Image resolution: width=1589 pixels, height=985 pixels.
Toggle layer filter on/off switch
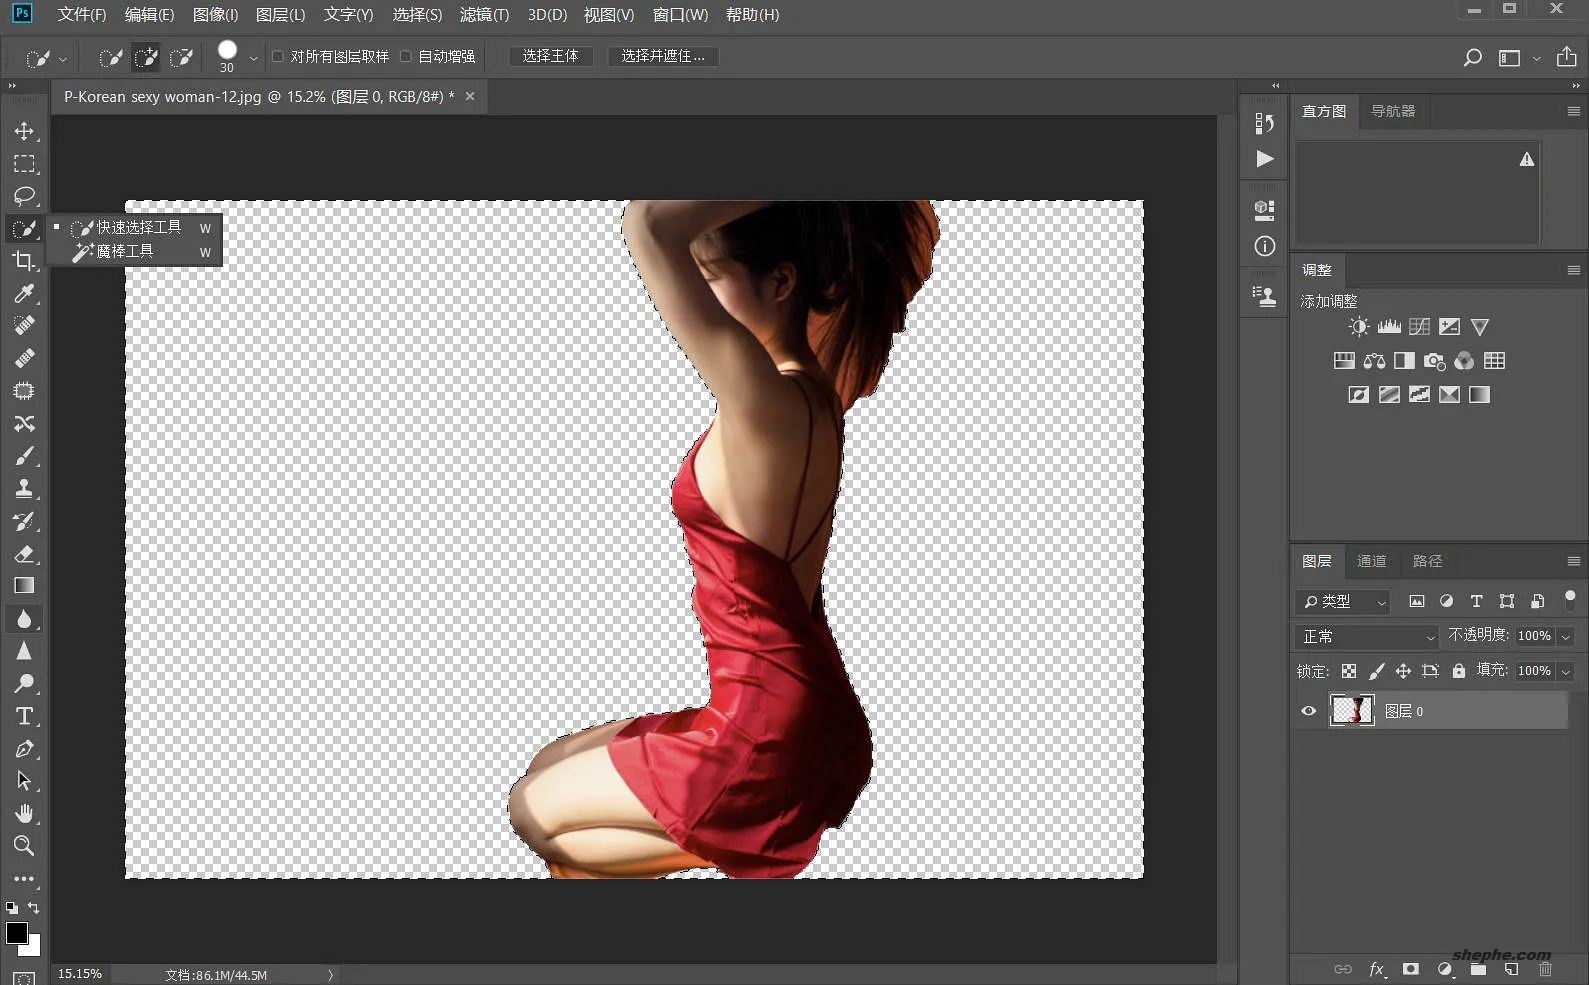[x=1570, y=600]
